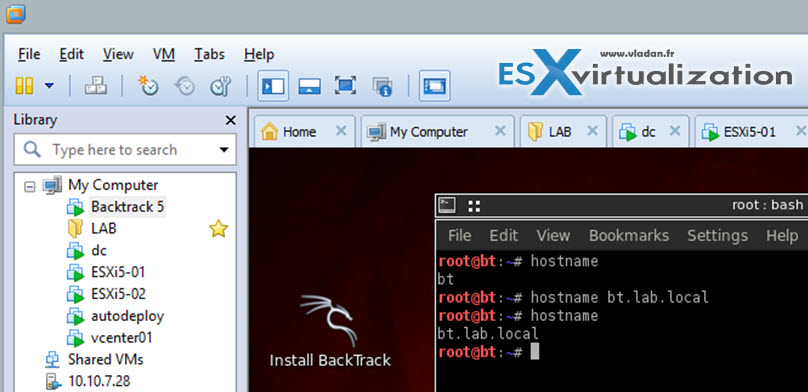This screenshot has height=392, width=808.
Task: Click the Revert to Snapshot clock icon
Action: click(184, 86)
